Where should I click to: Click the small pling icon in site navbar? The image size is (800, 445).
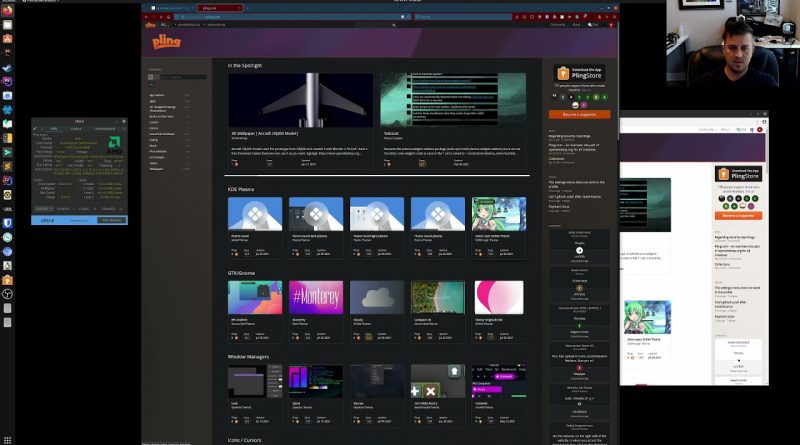151,24
